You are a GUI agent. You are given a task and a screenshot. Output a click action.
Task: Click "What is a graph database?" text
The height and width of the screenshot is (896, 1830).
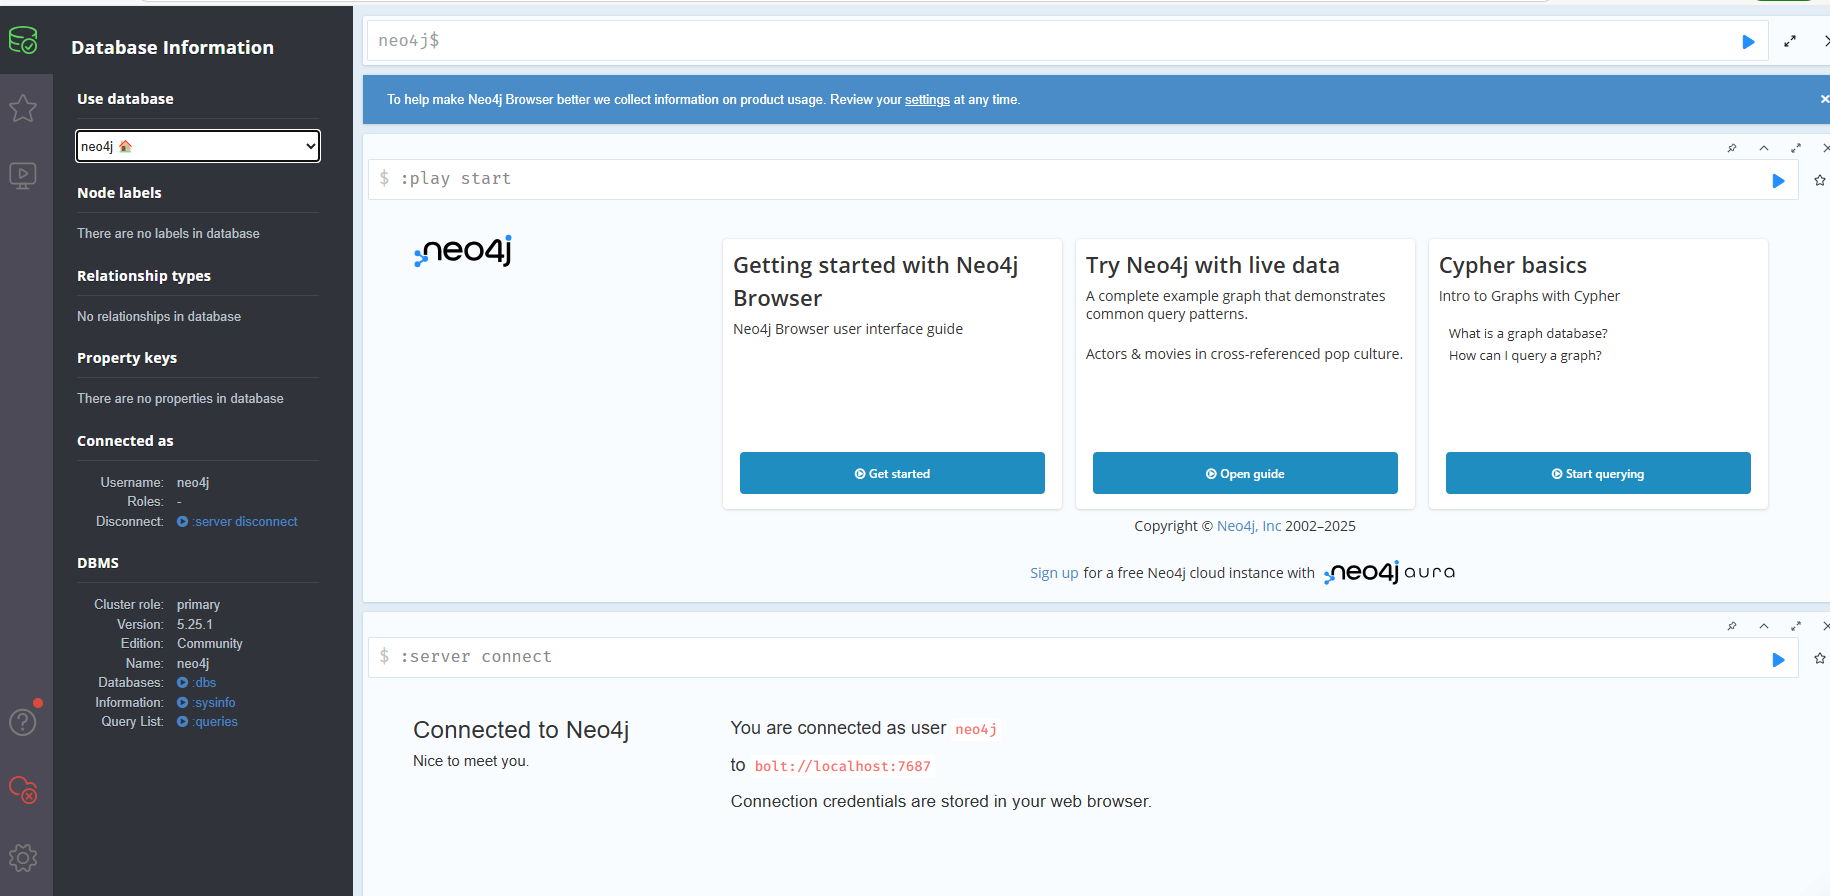click(x=1528, y=334)
